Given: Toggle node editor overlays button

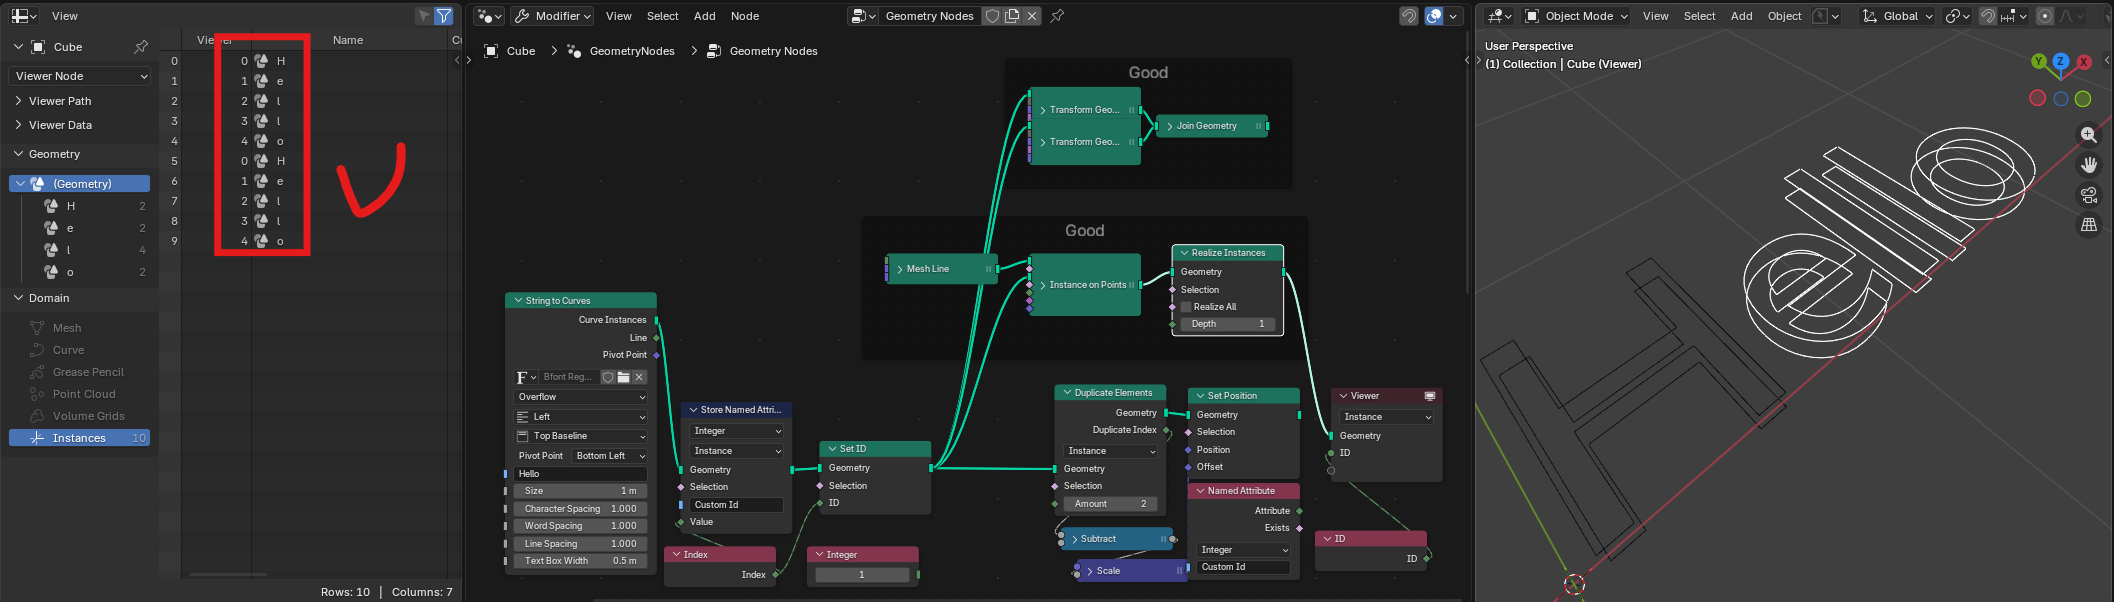Looking at the screenshot, I should (1434, 16).
